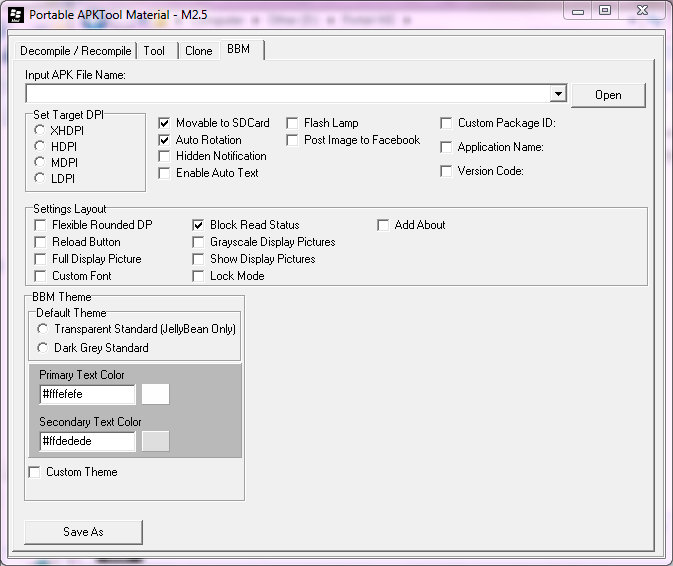Enable Flexible Rounded DP

40,225
